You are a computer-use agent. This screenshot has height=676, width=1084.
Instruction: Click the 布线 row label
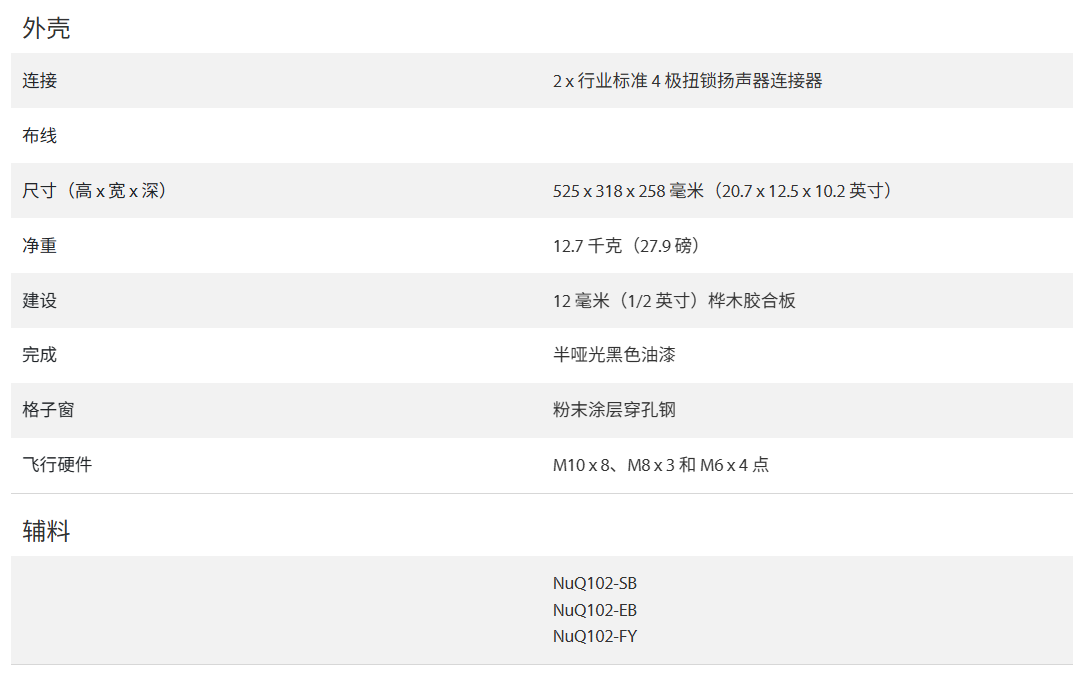click(x=40, y=135)
